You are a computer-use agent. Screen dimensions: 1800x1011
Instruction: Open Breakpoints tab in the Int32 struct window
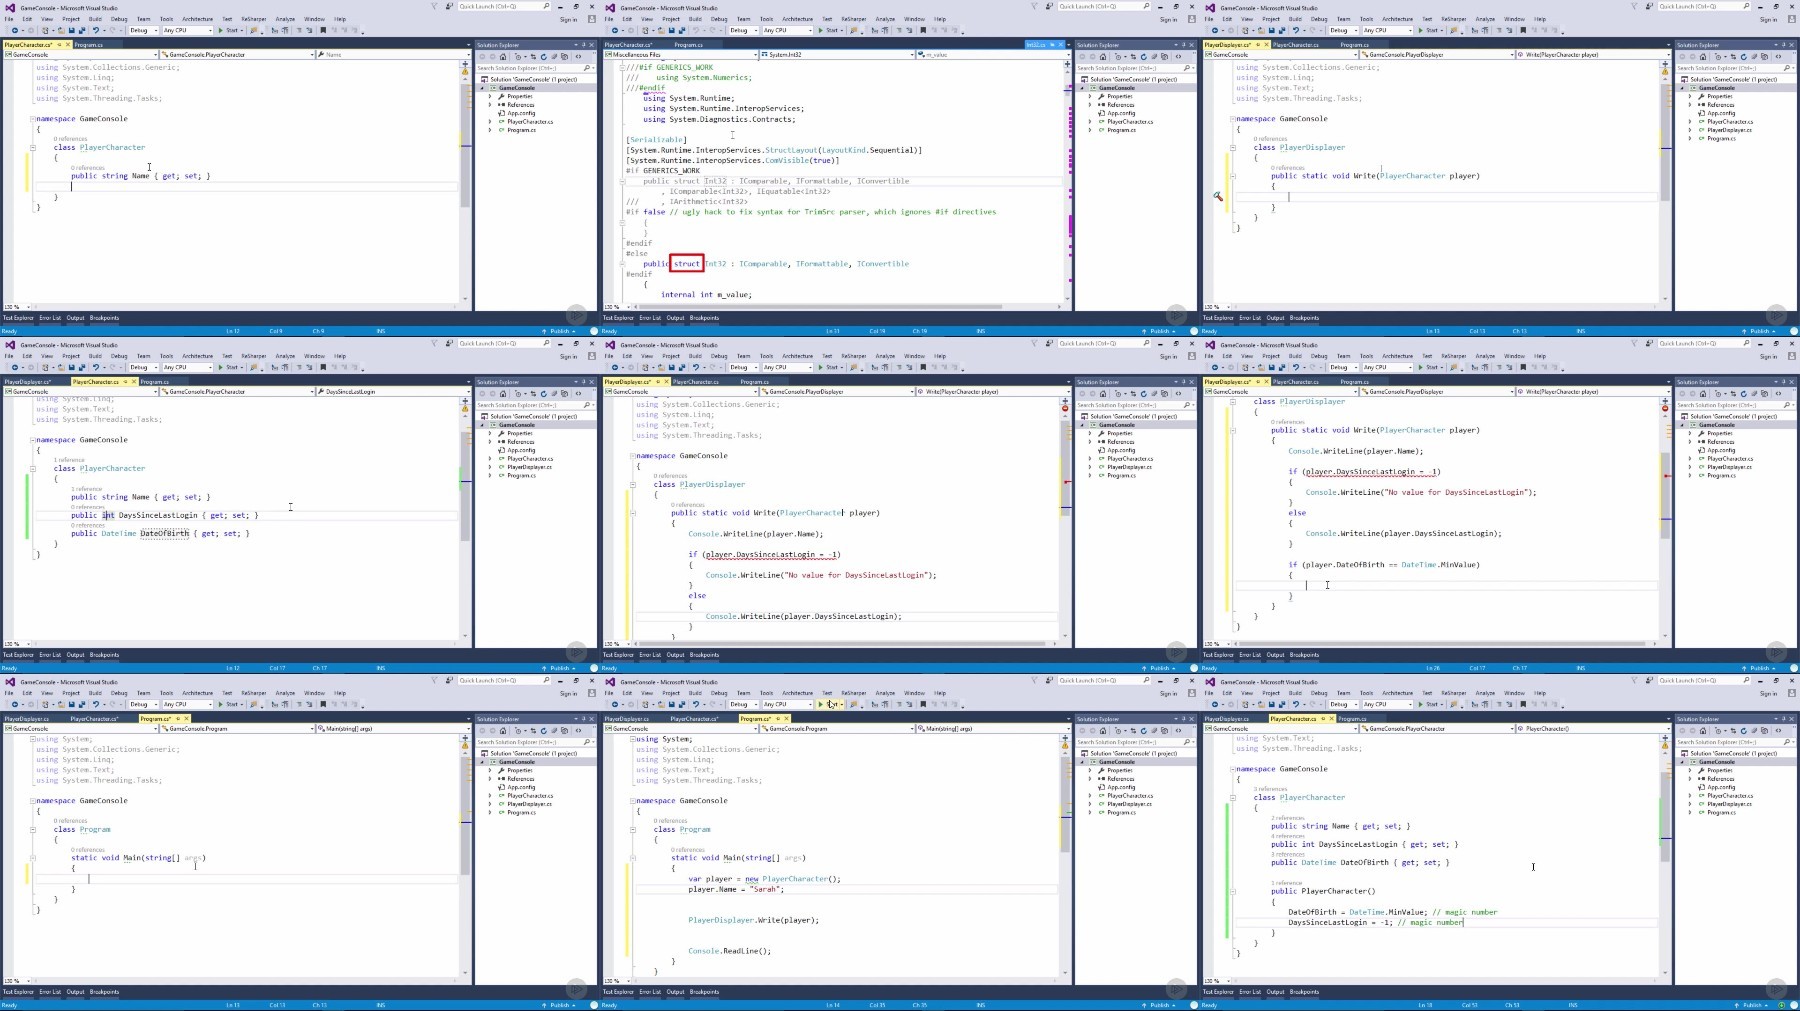704,318
